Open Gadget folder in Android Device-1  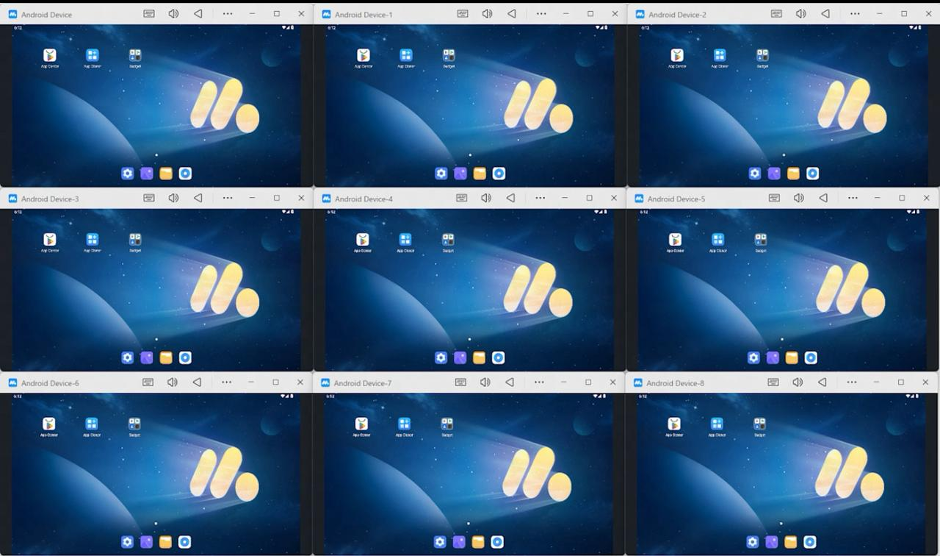point(449,55)
